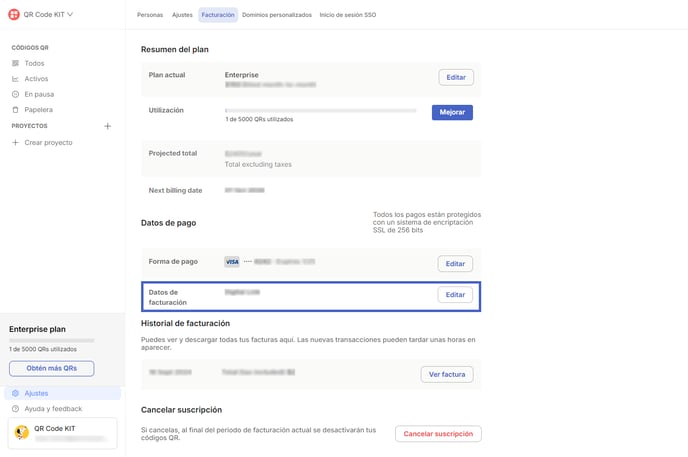Edit the Forma de pago Visa card
The height and width of the screenshot is (457, 688).
455,264
